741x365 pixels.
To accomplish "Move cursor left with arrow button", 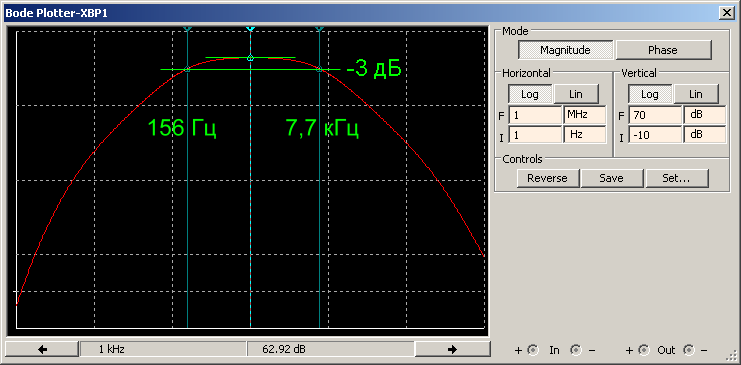I will [x=42, y=349].
